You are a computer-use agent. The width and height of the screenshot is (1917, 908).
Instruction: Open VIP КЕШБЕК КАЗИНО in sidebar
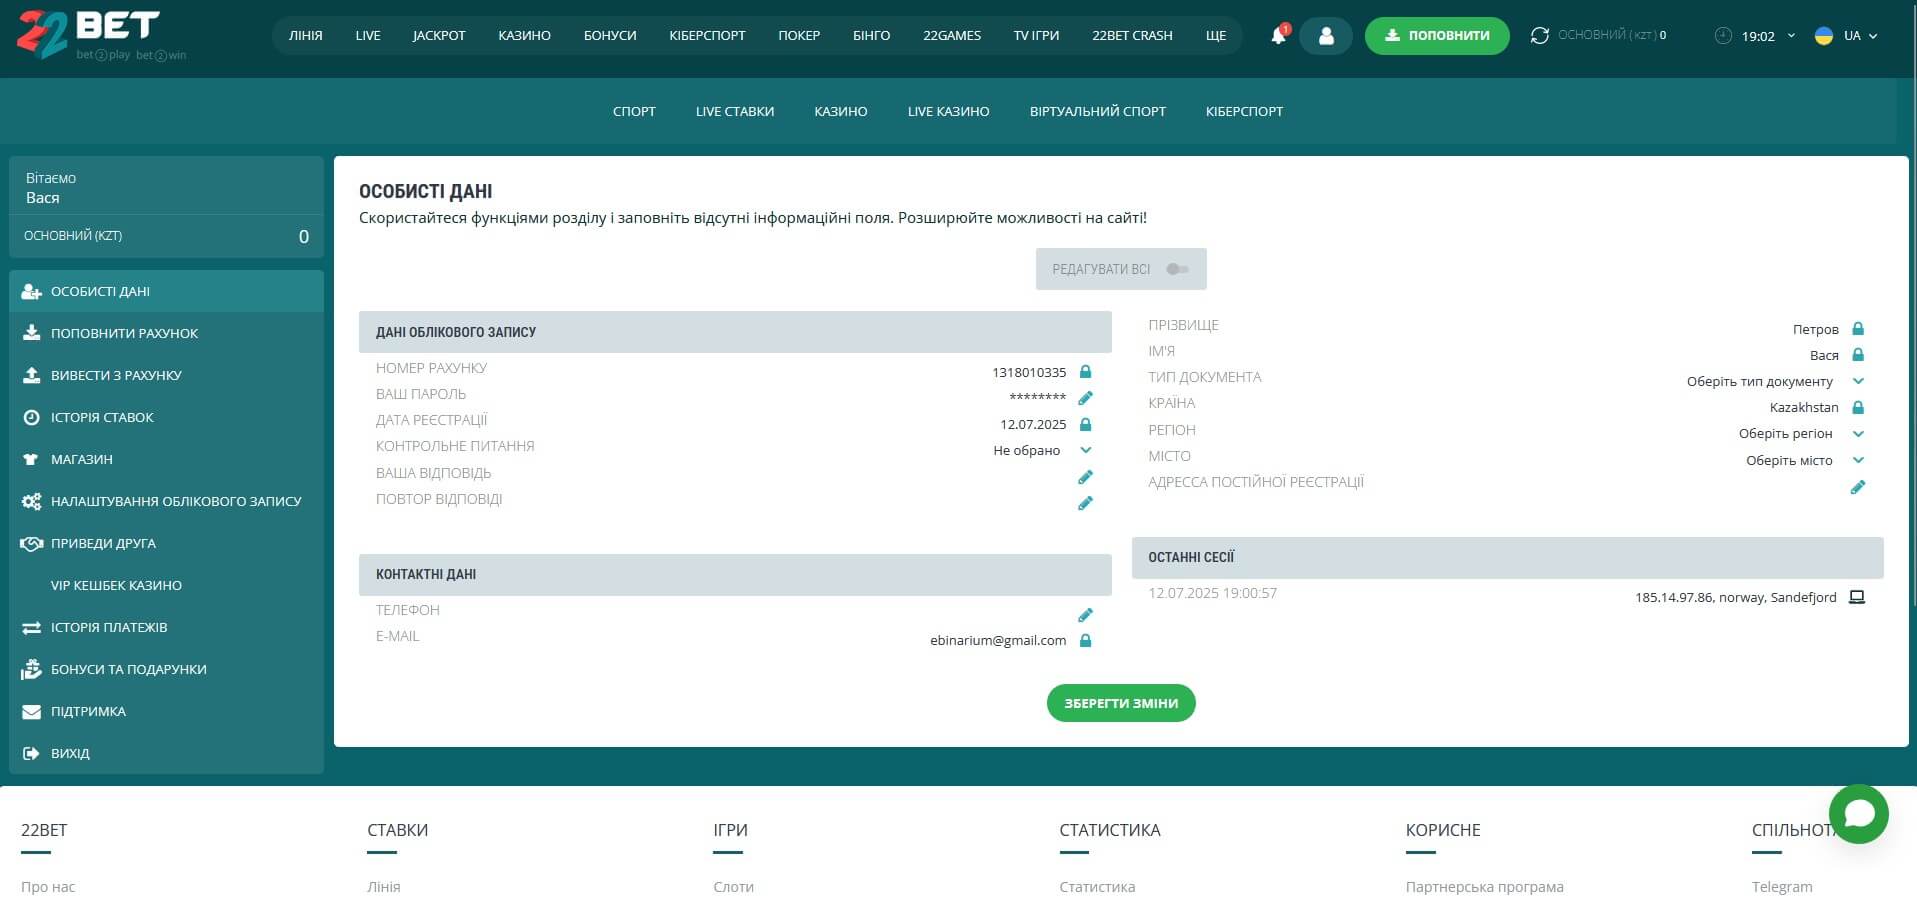(x=166, y=585)
